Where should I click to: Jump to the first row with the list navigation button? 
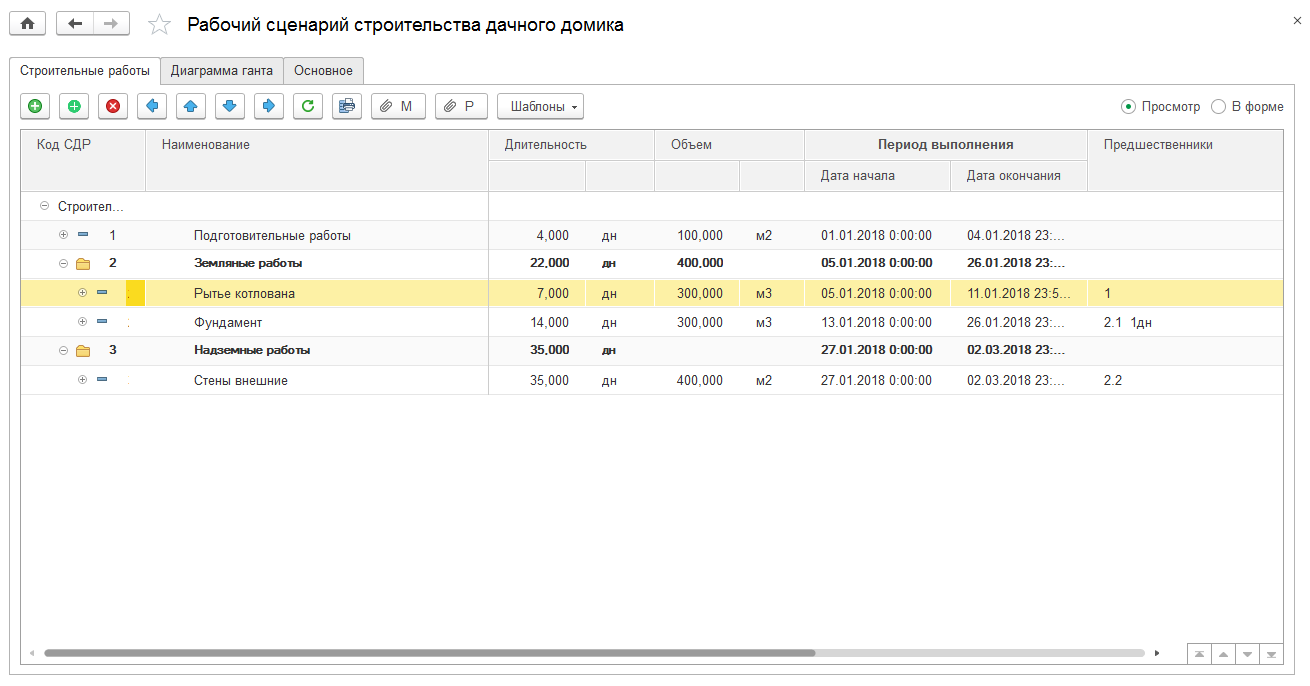click(x=1198, y=654)
